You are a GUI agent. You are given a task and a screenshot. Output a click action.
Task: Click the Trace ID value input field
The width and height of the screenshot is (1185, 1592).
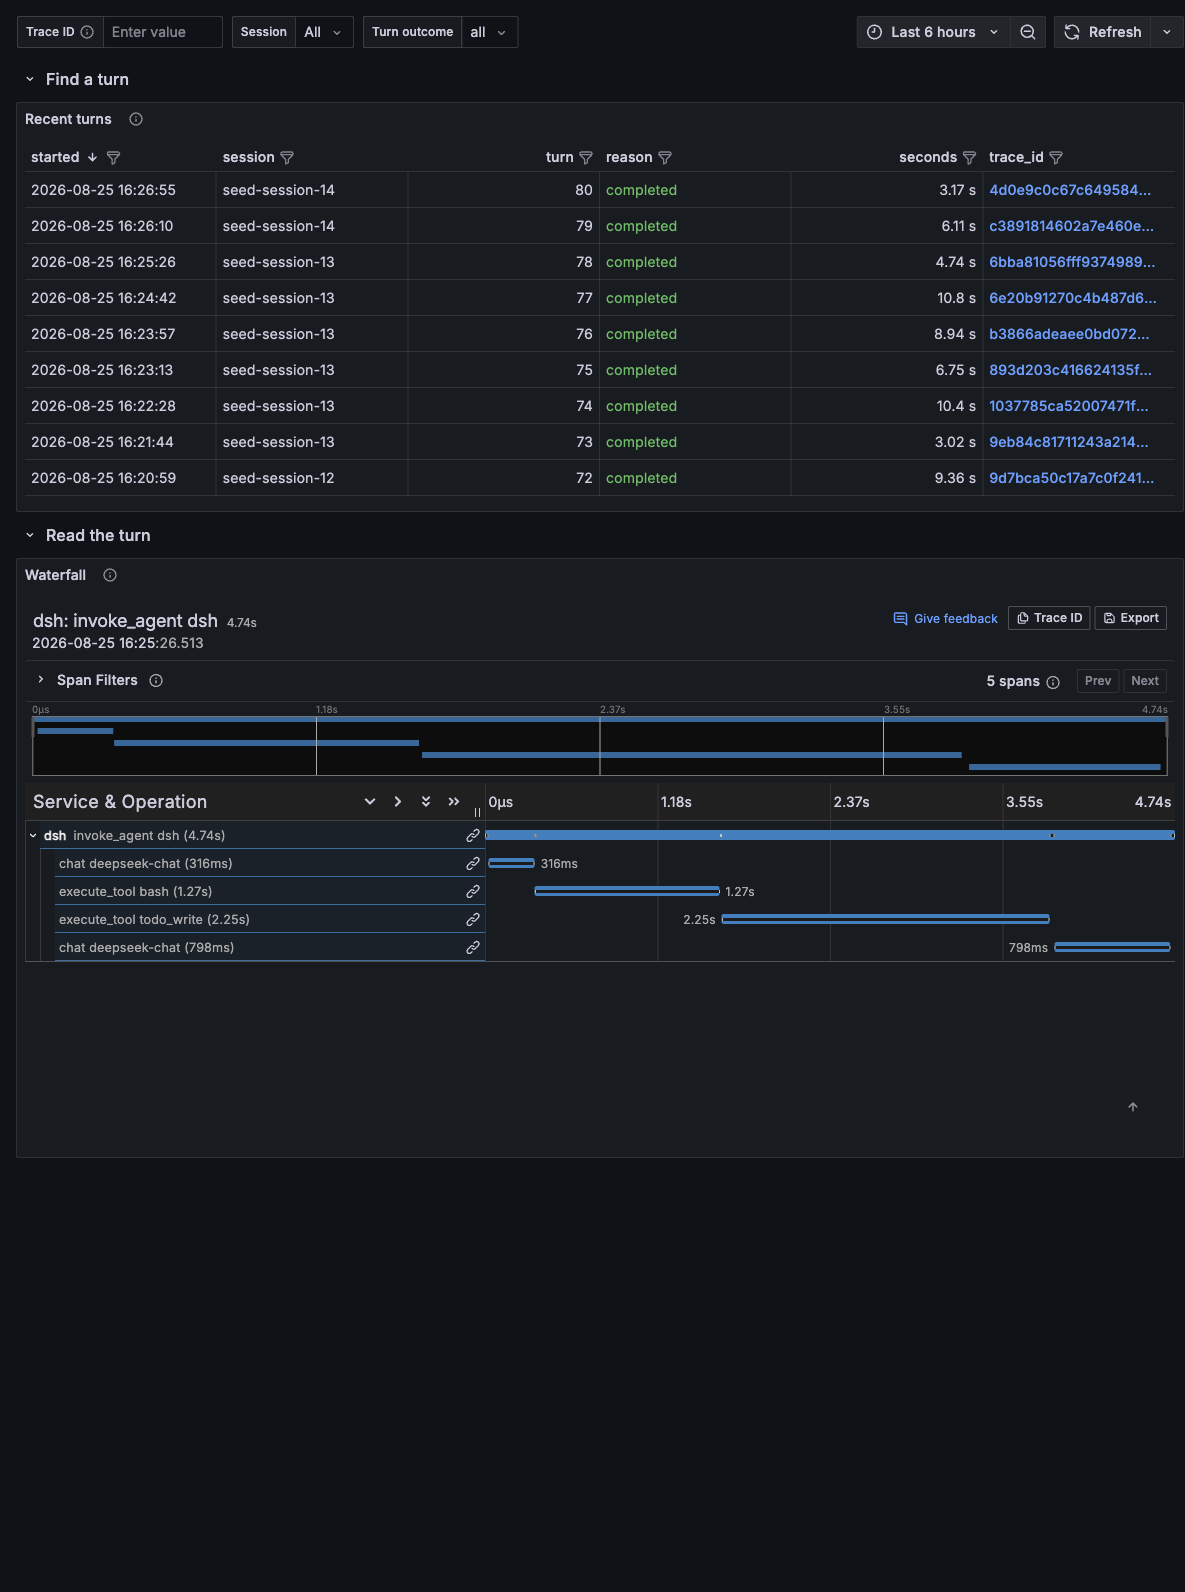pos(162,32)
